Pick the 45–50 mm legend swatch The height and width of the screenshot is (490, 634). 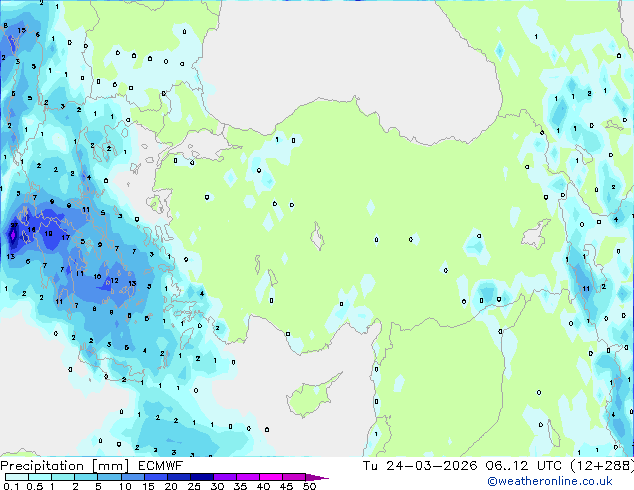point(294,477)
